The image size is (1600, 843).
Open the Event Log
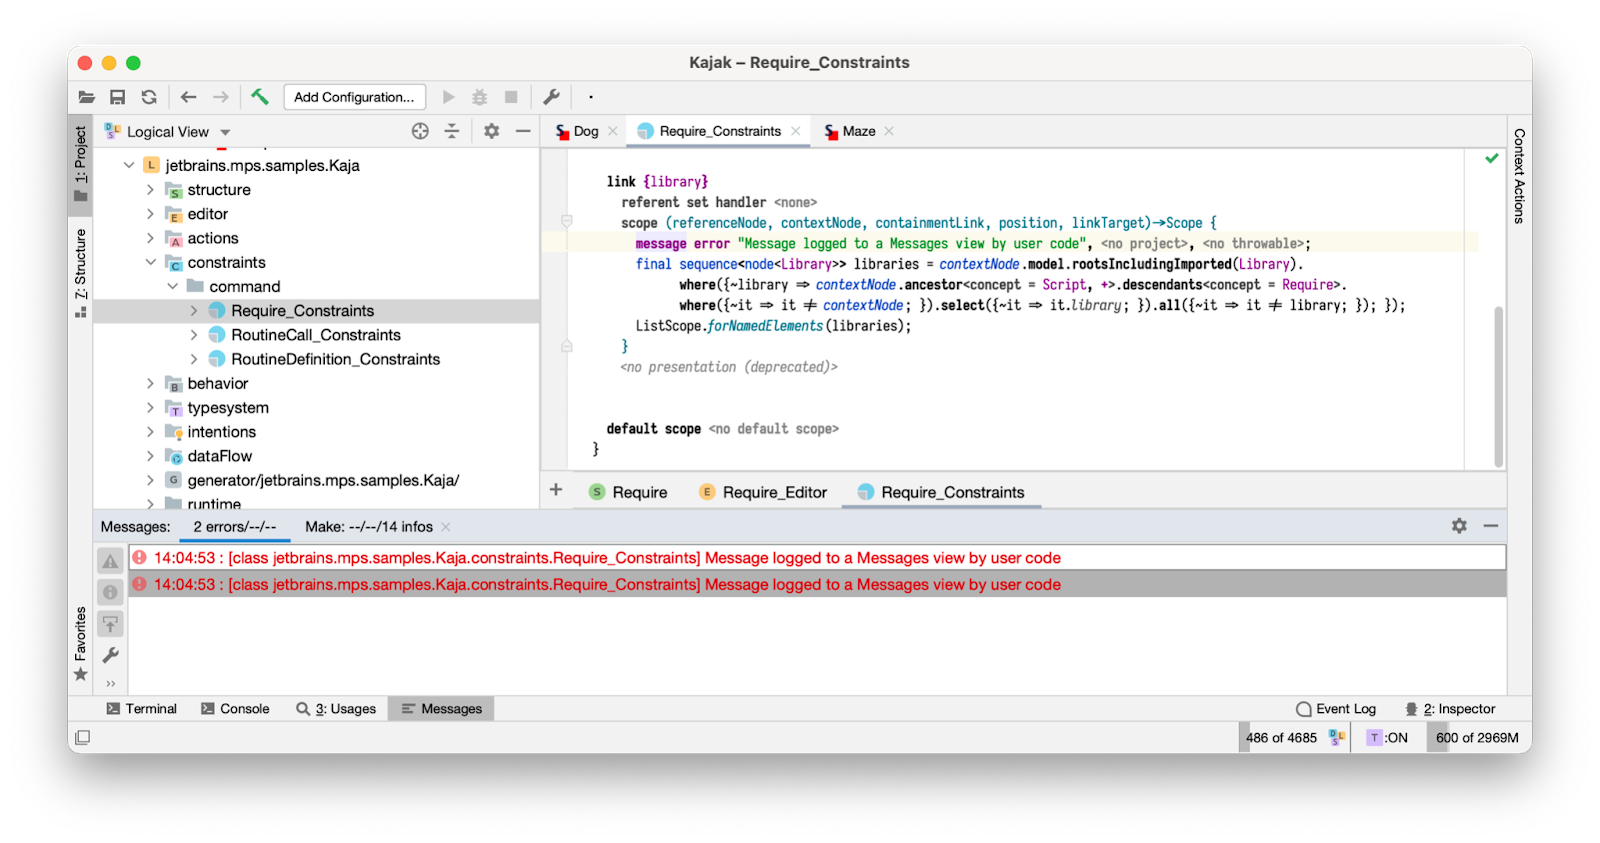1336,709
